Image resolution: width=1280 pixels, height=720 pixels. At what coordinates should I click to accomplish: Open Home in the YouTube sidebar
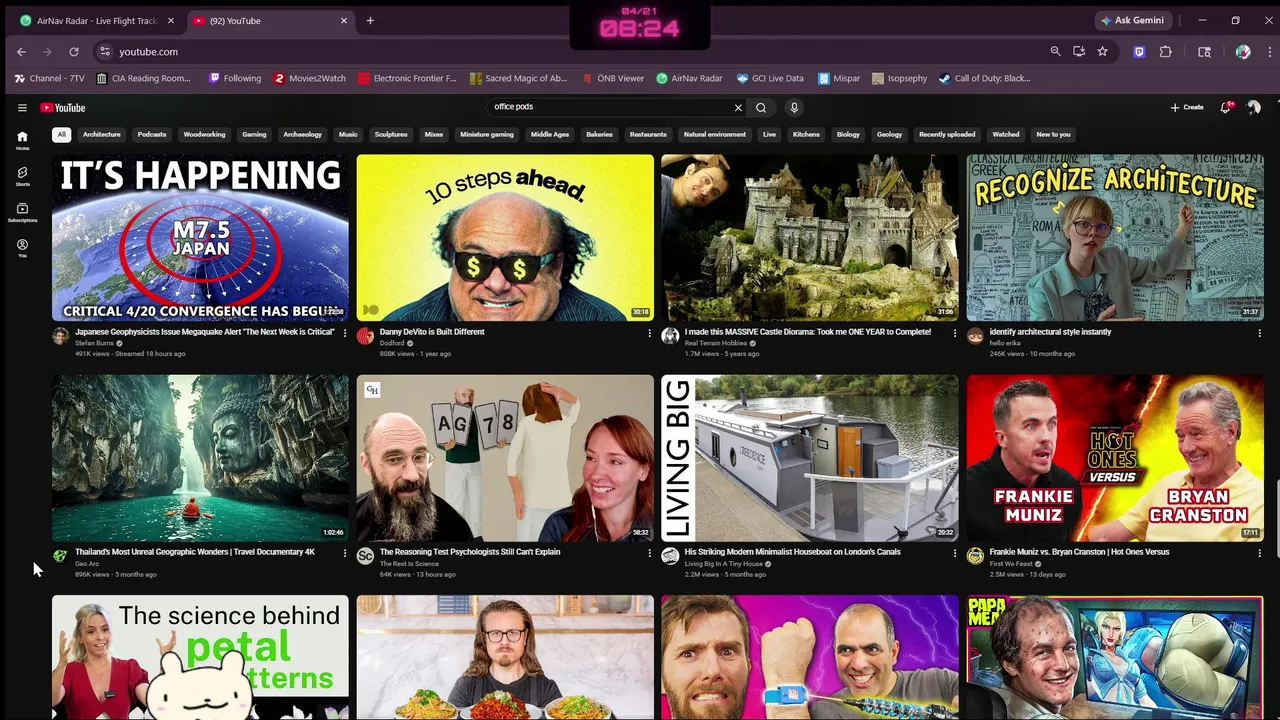pos(22,140)
